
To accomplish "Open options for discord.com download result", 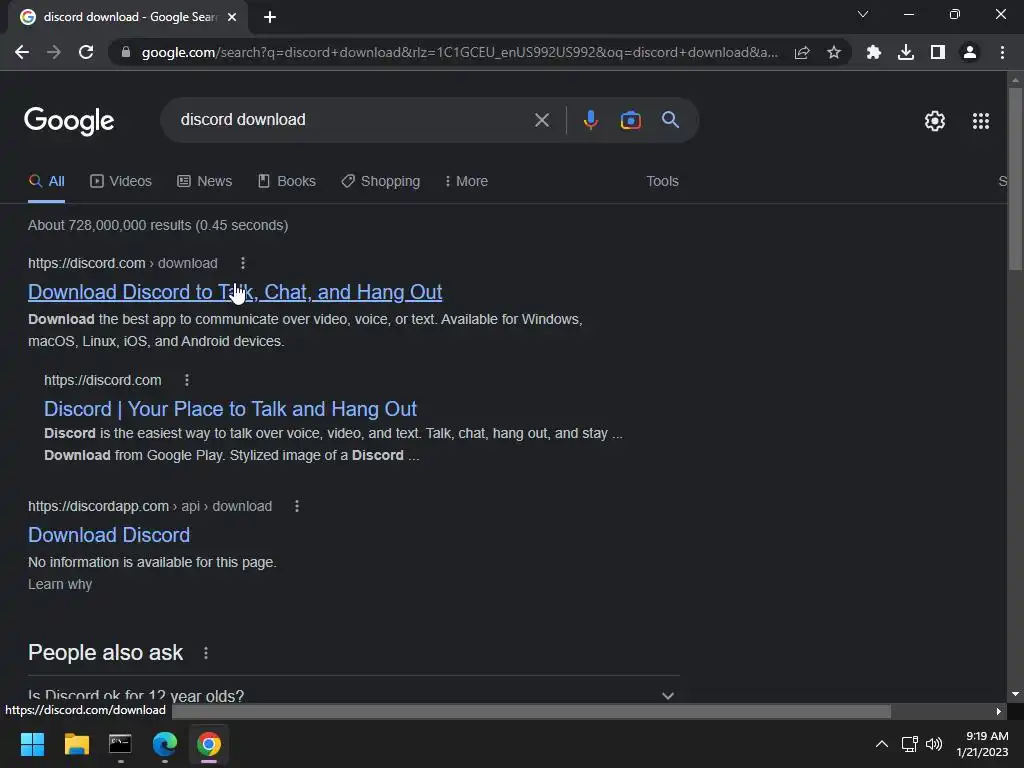I will [243, 263].
